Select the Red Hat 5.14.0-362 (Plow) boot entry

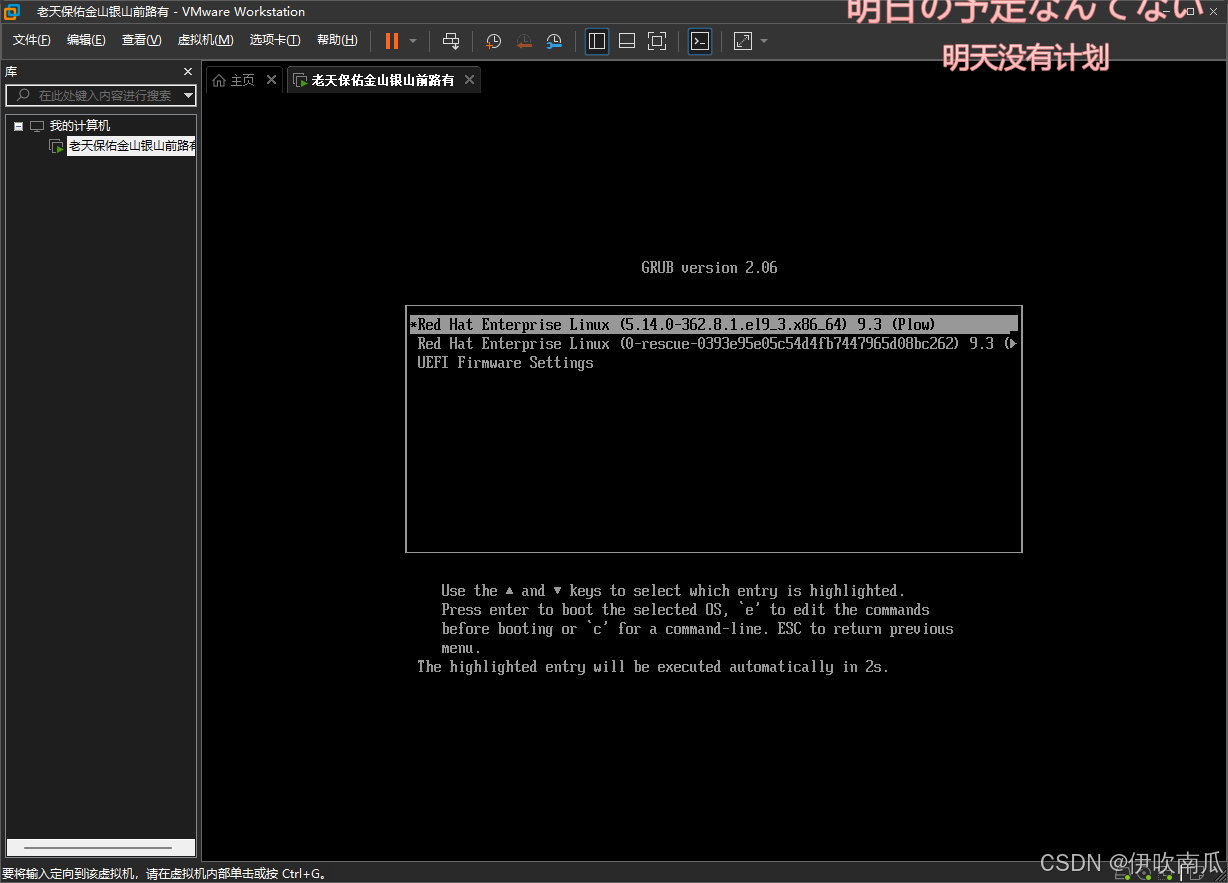tap(713, 324)
